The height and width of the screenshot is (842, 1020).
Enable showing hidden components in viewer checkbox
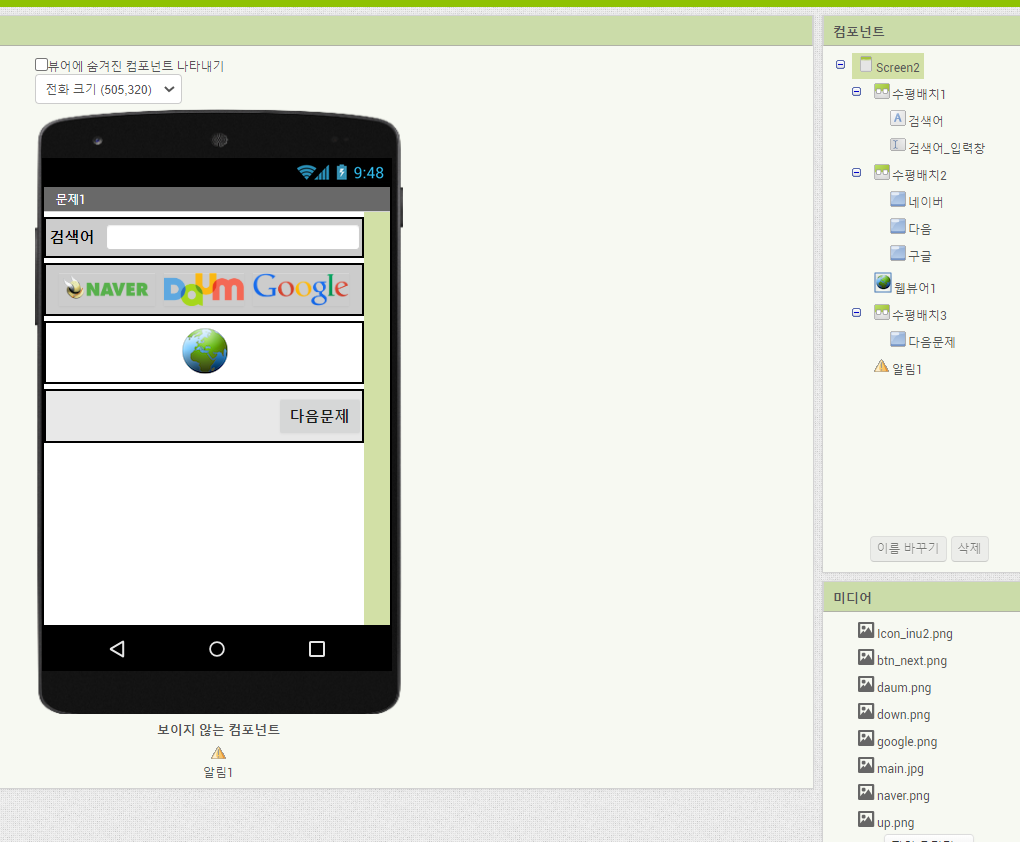coord(41,64)
